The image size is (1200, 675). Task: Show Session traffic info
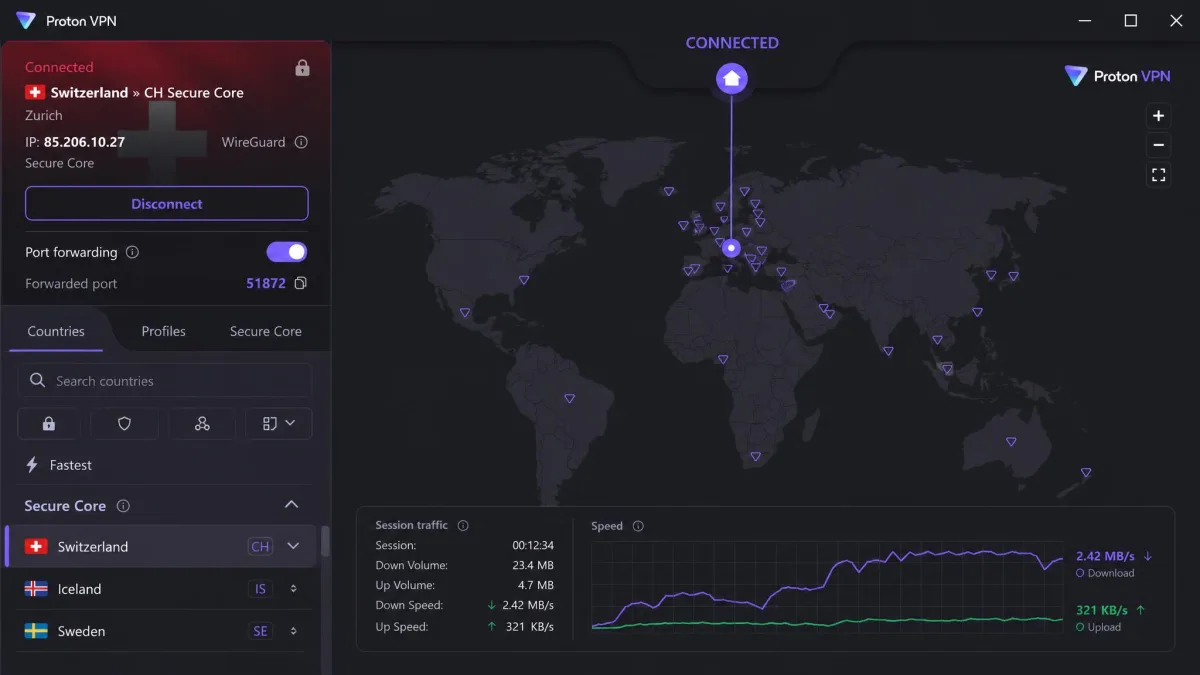[463, 525]
